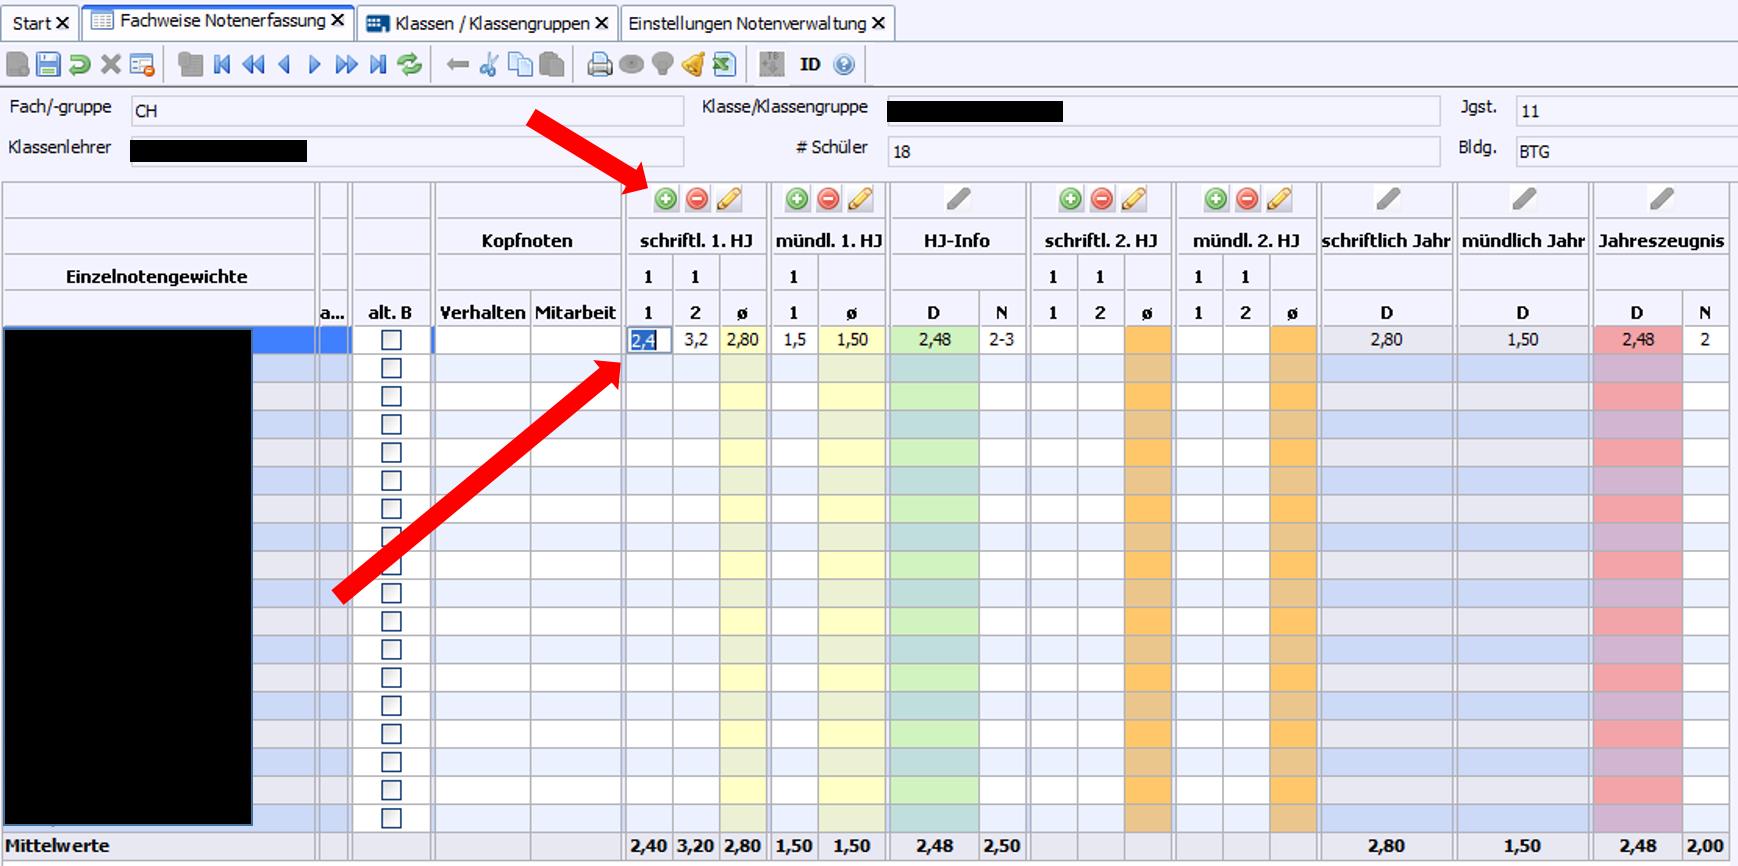Click the Jahreszeugnis column header
Image resolution: width=1738 pixels, height=866 pixels.
(1660, 241)
